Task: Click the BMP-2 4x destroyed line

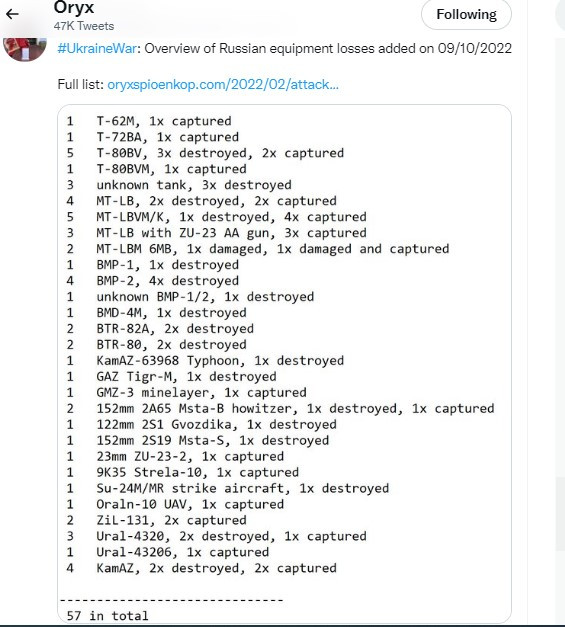Action: point(152,281)
